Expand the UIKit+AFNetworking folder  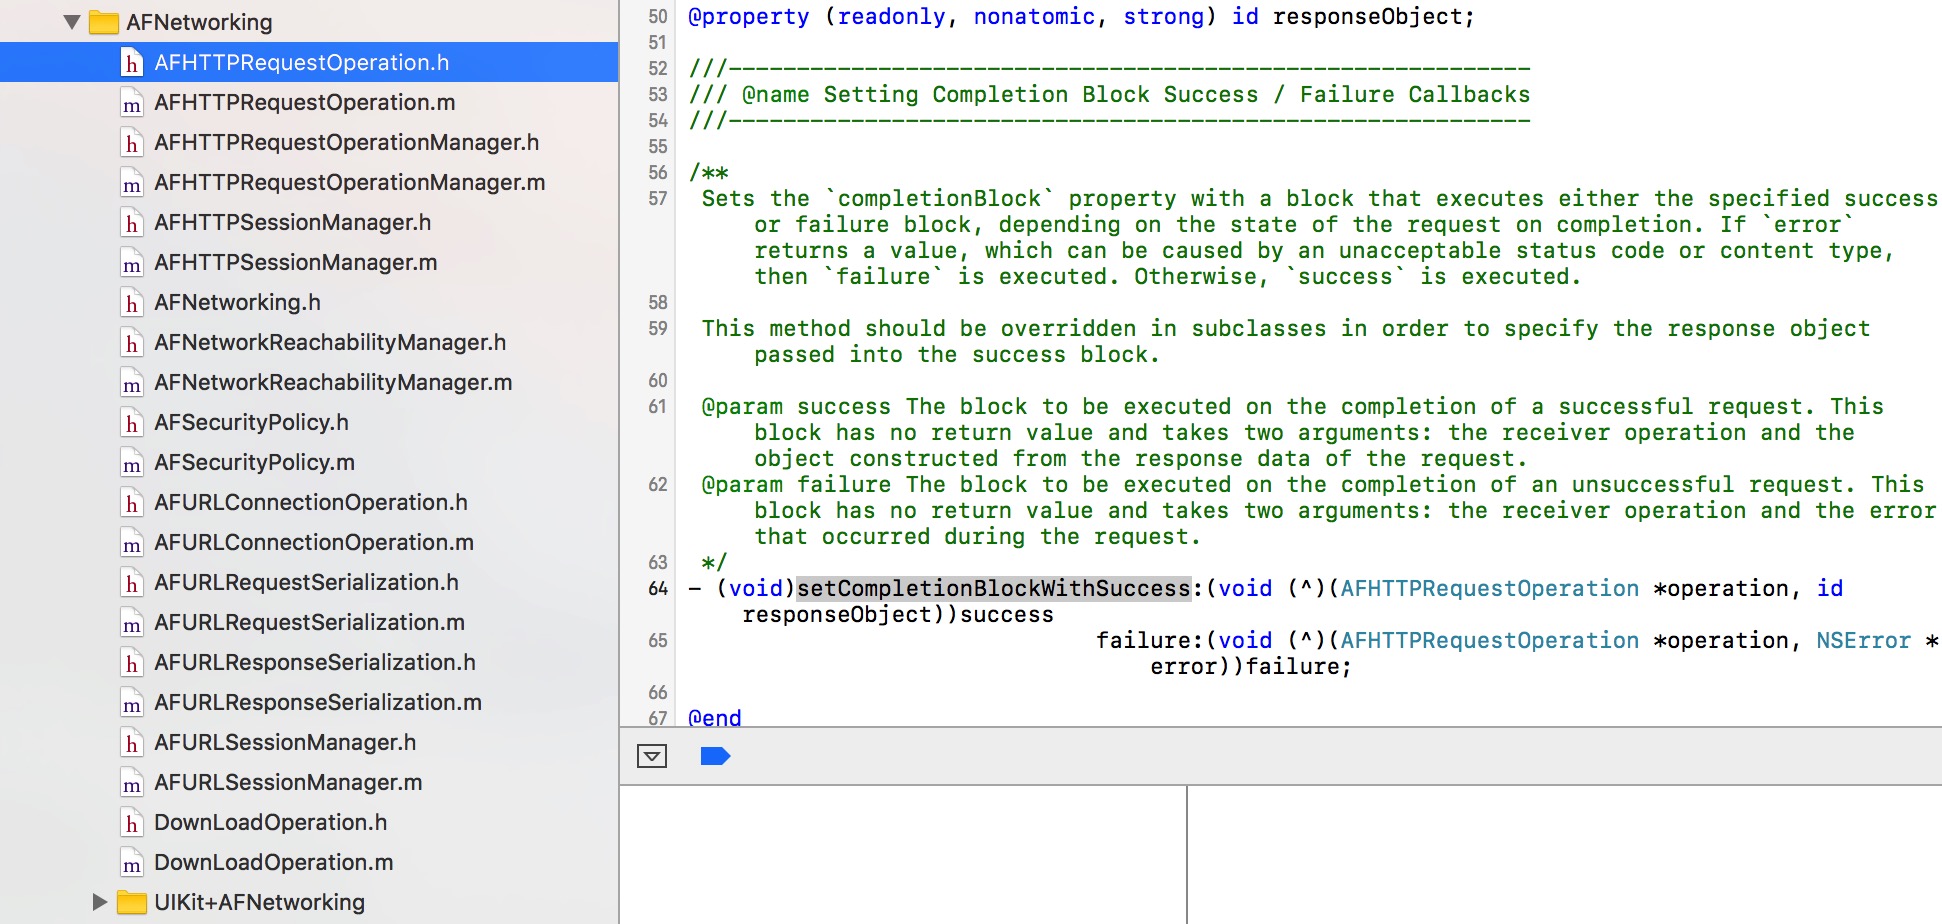click(99, 902)
